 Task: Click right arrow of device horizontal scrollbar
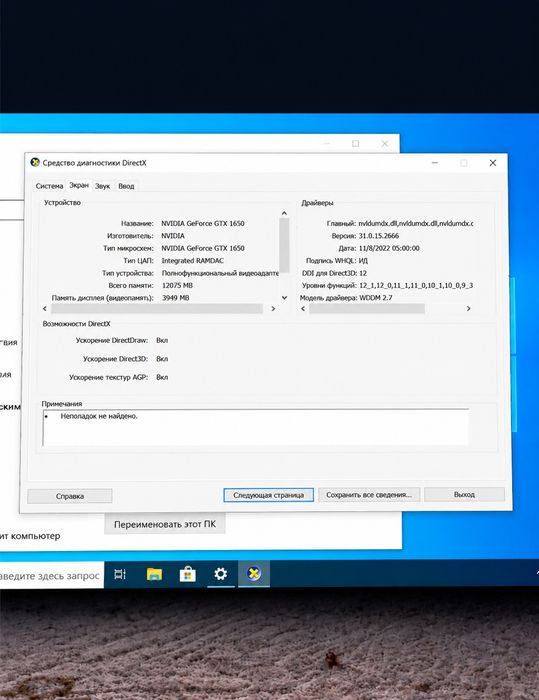(x=273, y=308)
